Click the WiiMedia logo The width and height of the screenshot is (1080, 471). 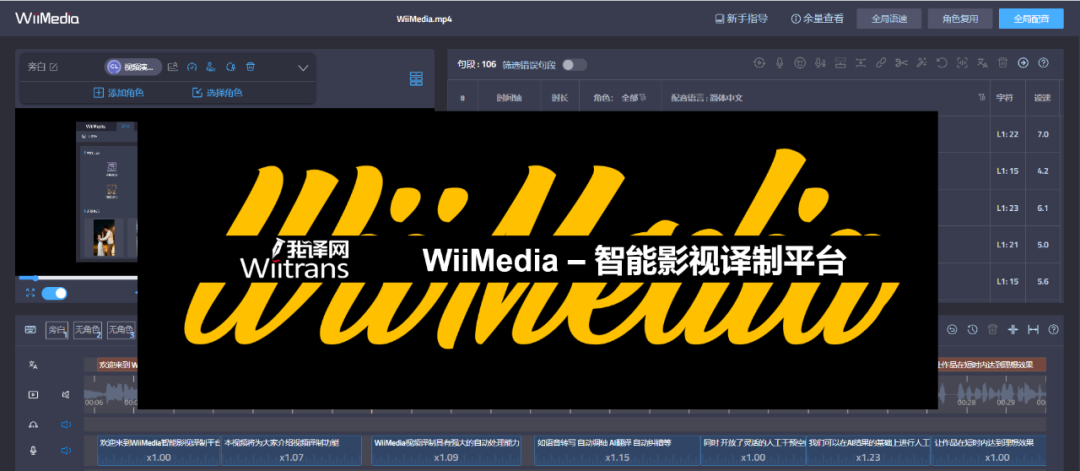(47, 18)
